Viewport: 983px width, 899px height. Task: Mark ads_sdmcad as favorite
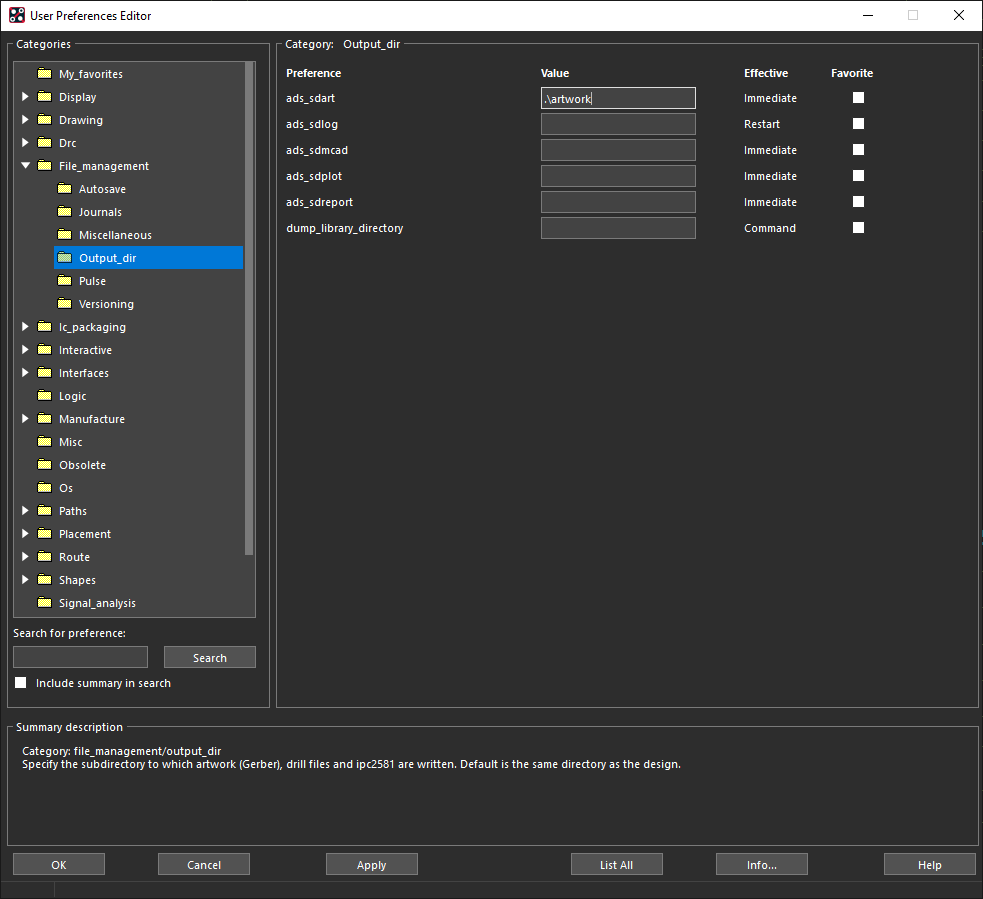coord(858,149)
